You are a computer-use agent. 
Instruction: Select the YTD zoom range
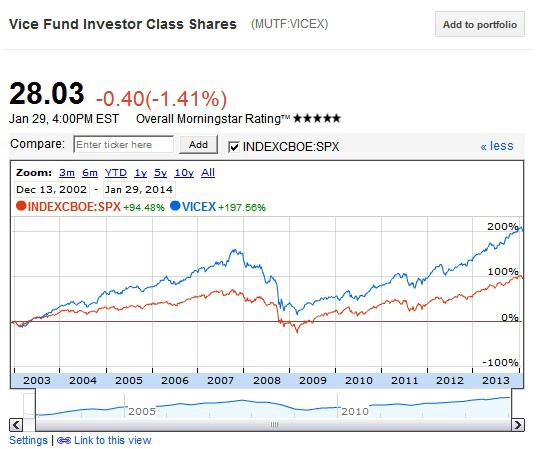116,173
